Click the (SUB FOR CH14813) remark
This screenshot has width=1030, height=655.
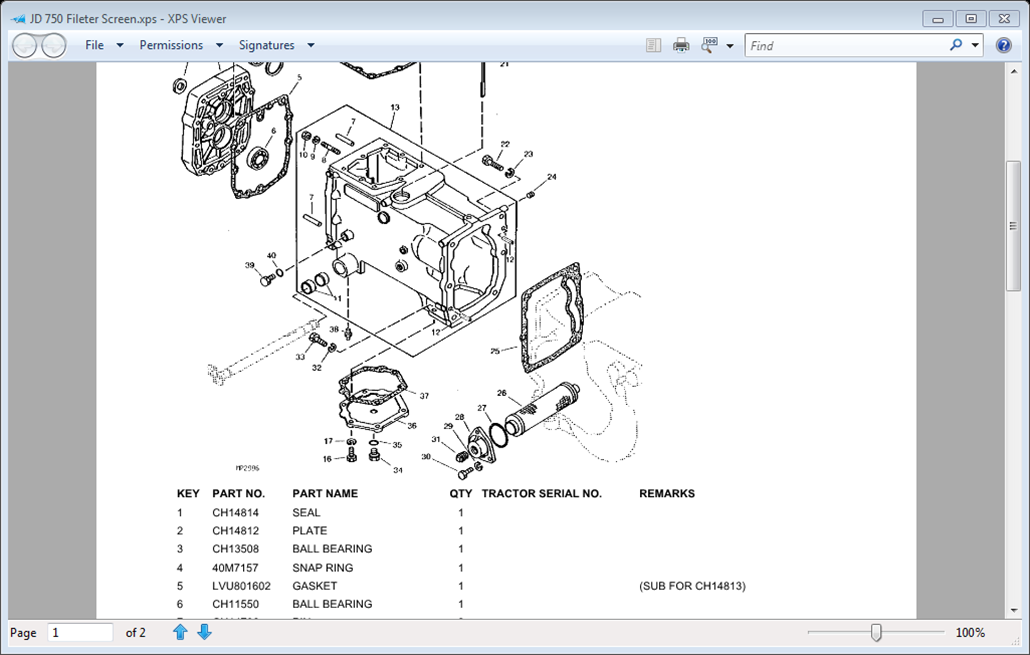pos(692,586)
